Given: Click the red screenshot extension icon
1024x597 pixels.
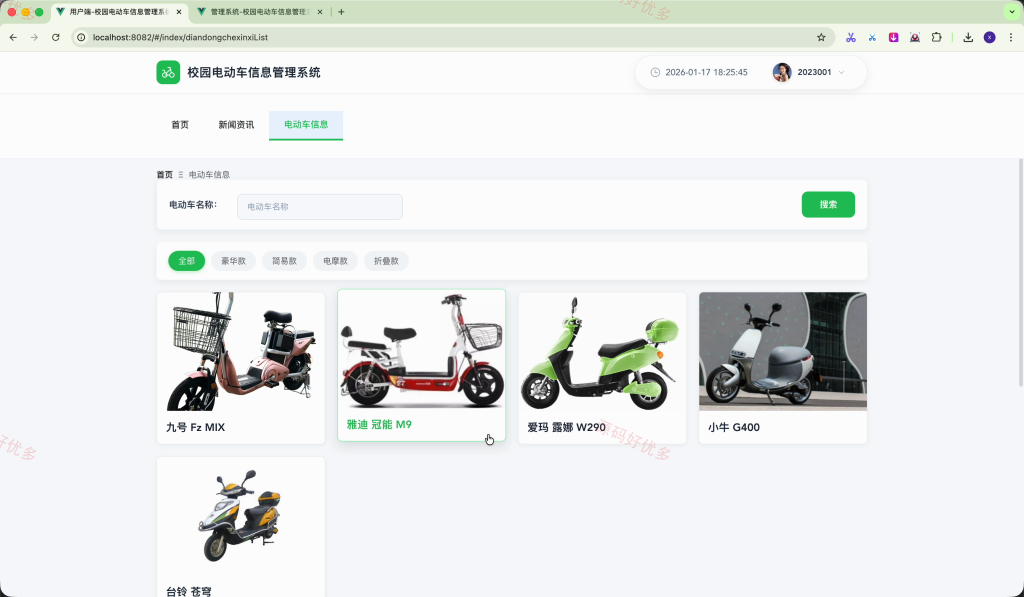Looking at the screenshot, I should pos(915,37).
